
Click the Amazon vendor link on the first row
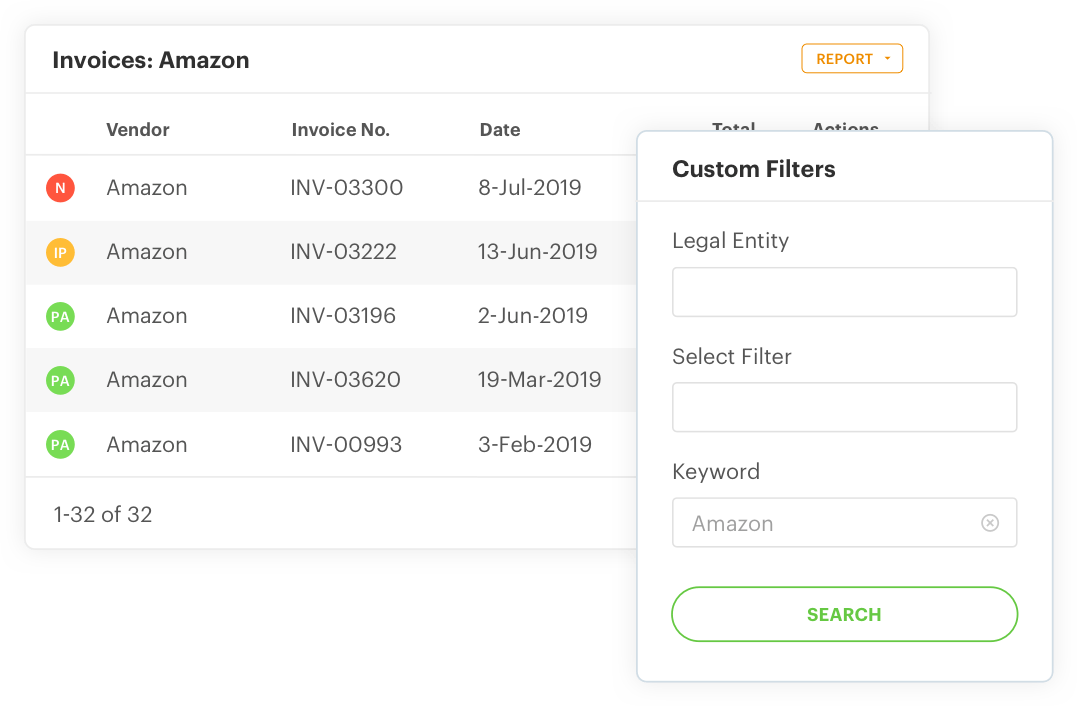point(146,187)
